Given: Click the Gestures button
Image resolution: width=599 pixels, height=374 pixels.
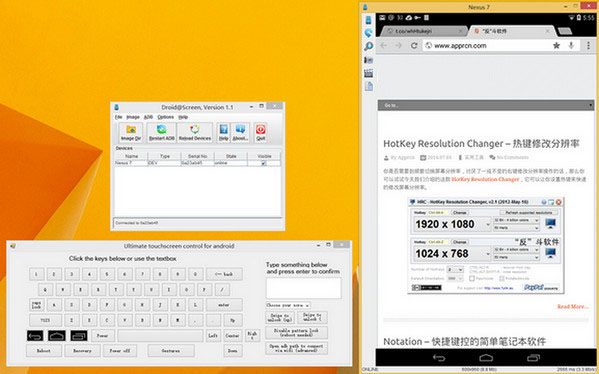Looking at the screenshot, I should click(170, 350).
